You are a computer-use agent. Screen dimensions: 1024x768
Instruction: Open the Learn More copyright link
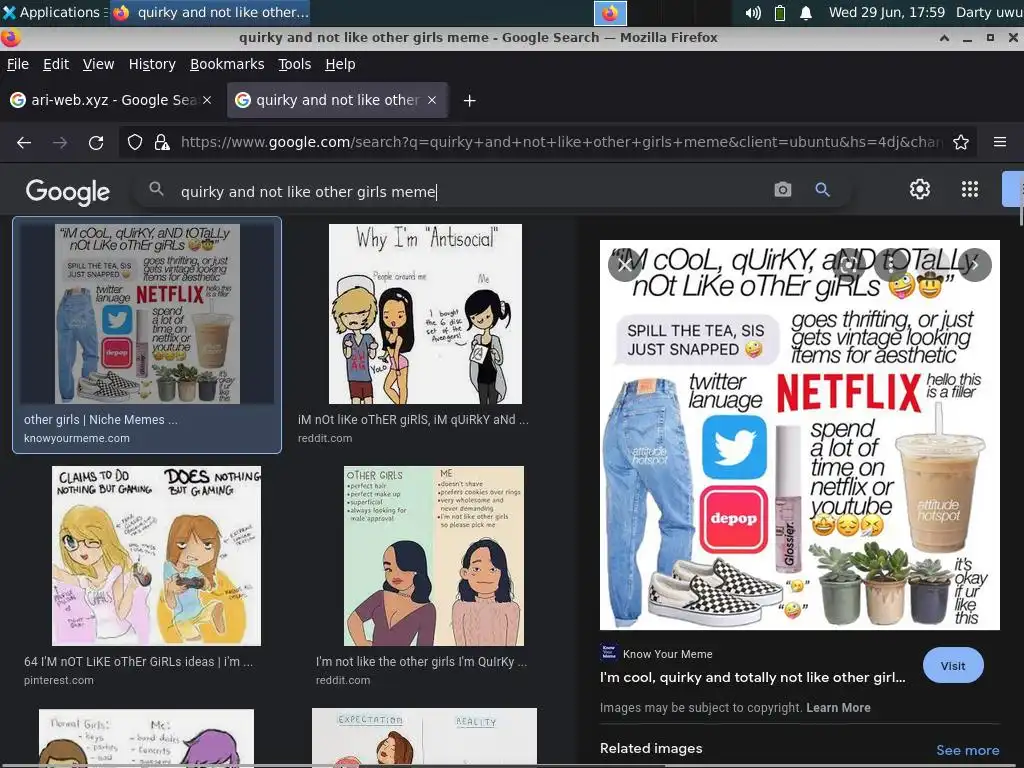click(838, 707)
